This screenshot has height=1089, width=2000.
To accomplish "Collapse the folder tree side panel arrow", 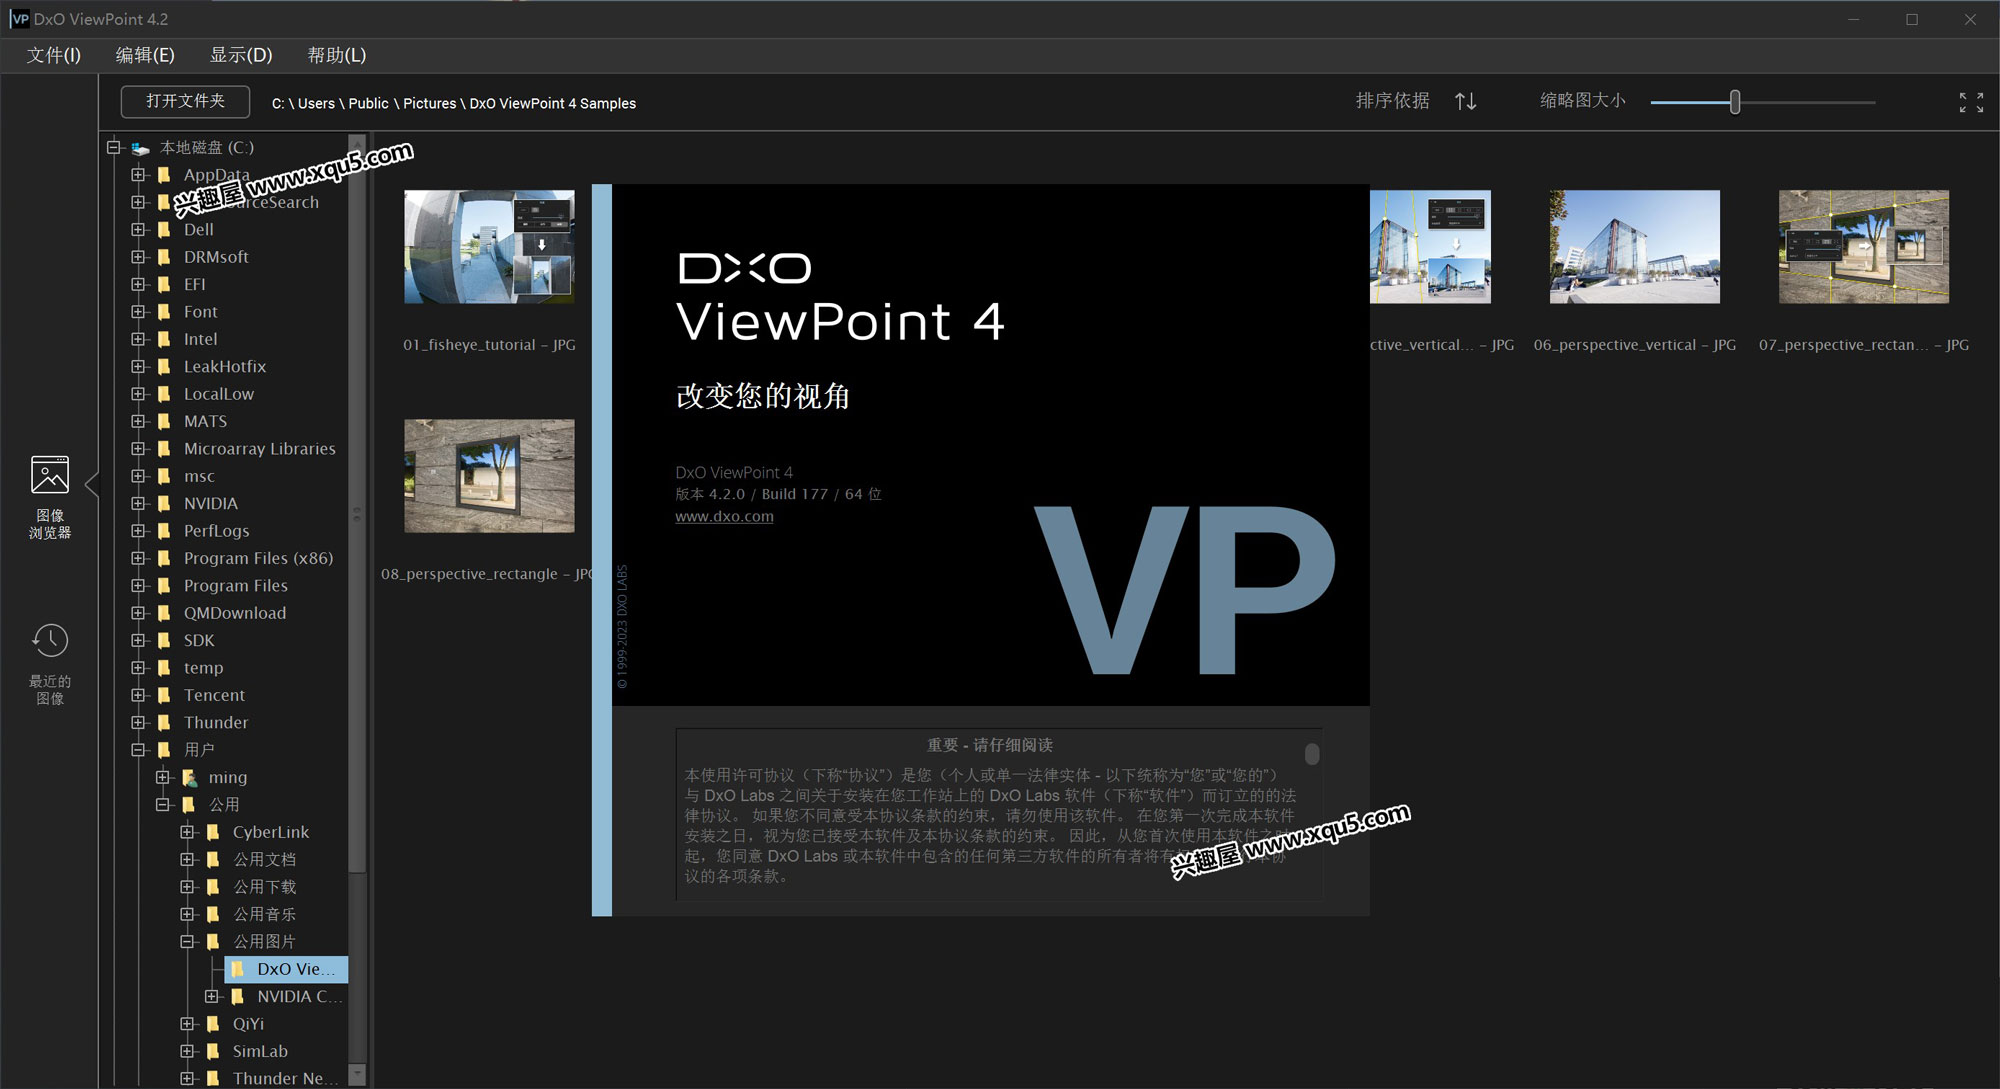I will coord(92,485).
